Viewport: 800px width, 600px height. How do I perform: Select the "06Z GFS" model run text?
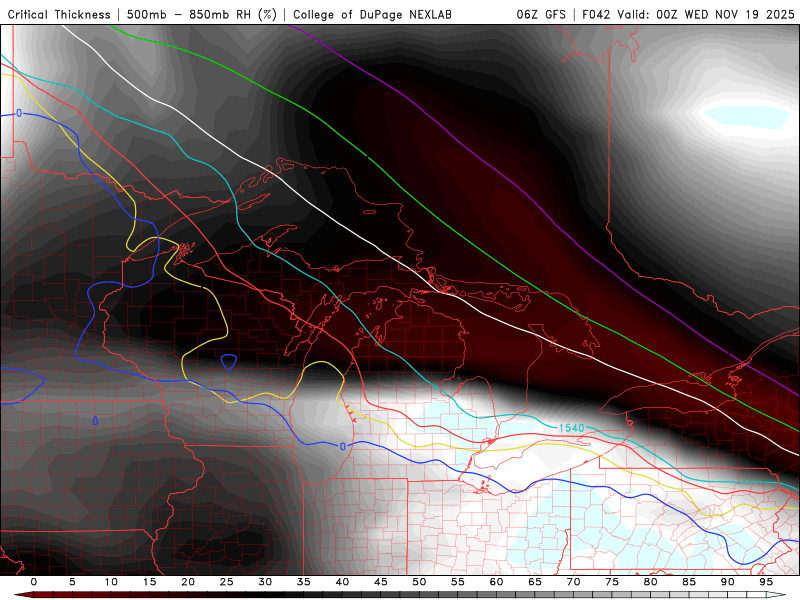(x=541, y=14)
